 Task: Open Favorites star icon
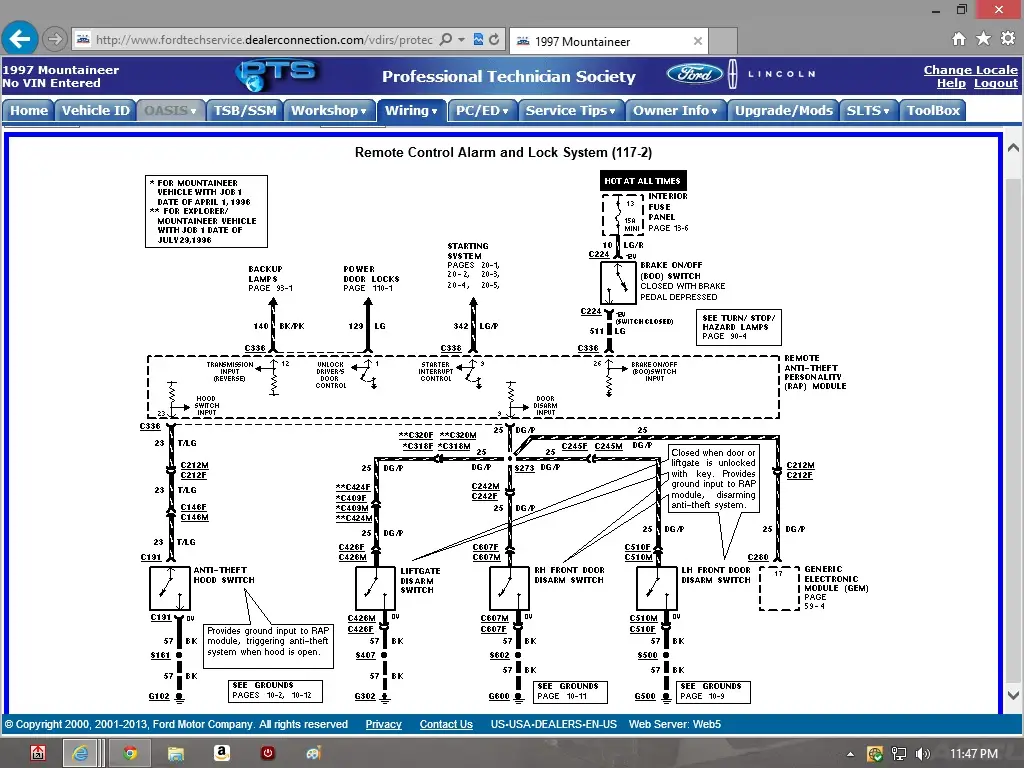(983, 39)
